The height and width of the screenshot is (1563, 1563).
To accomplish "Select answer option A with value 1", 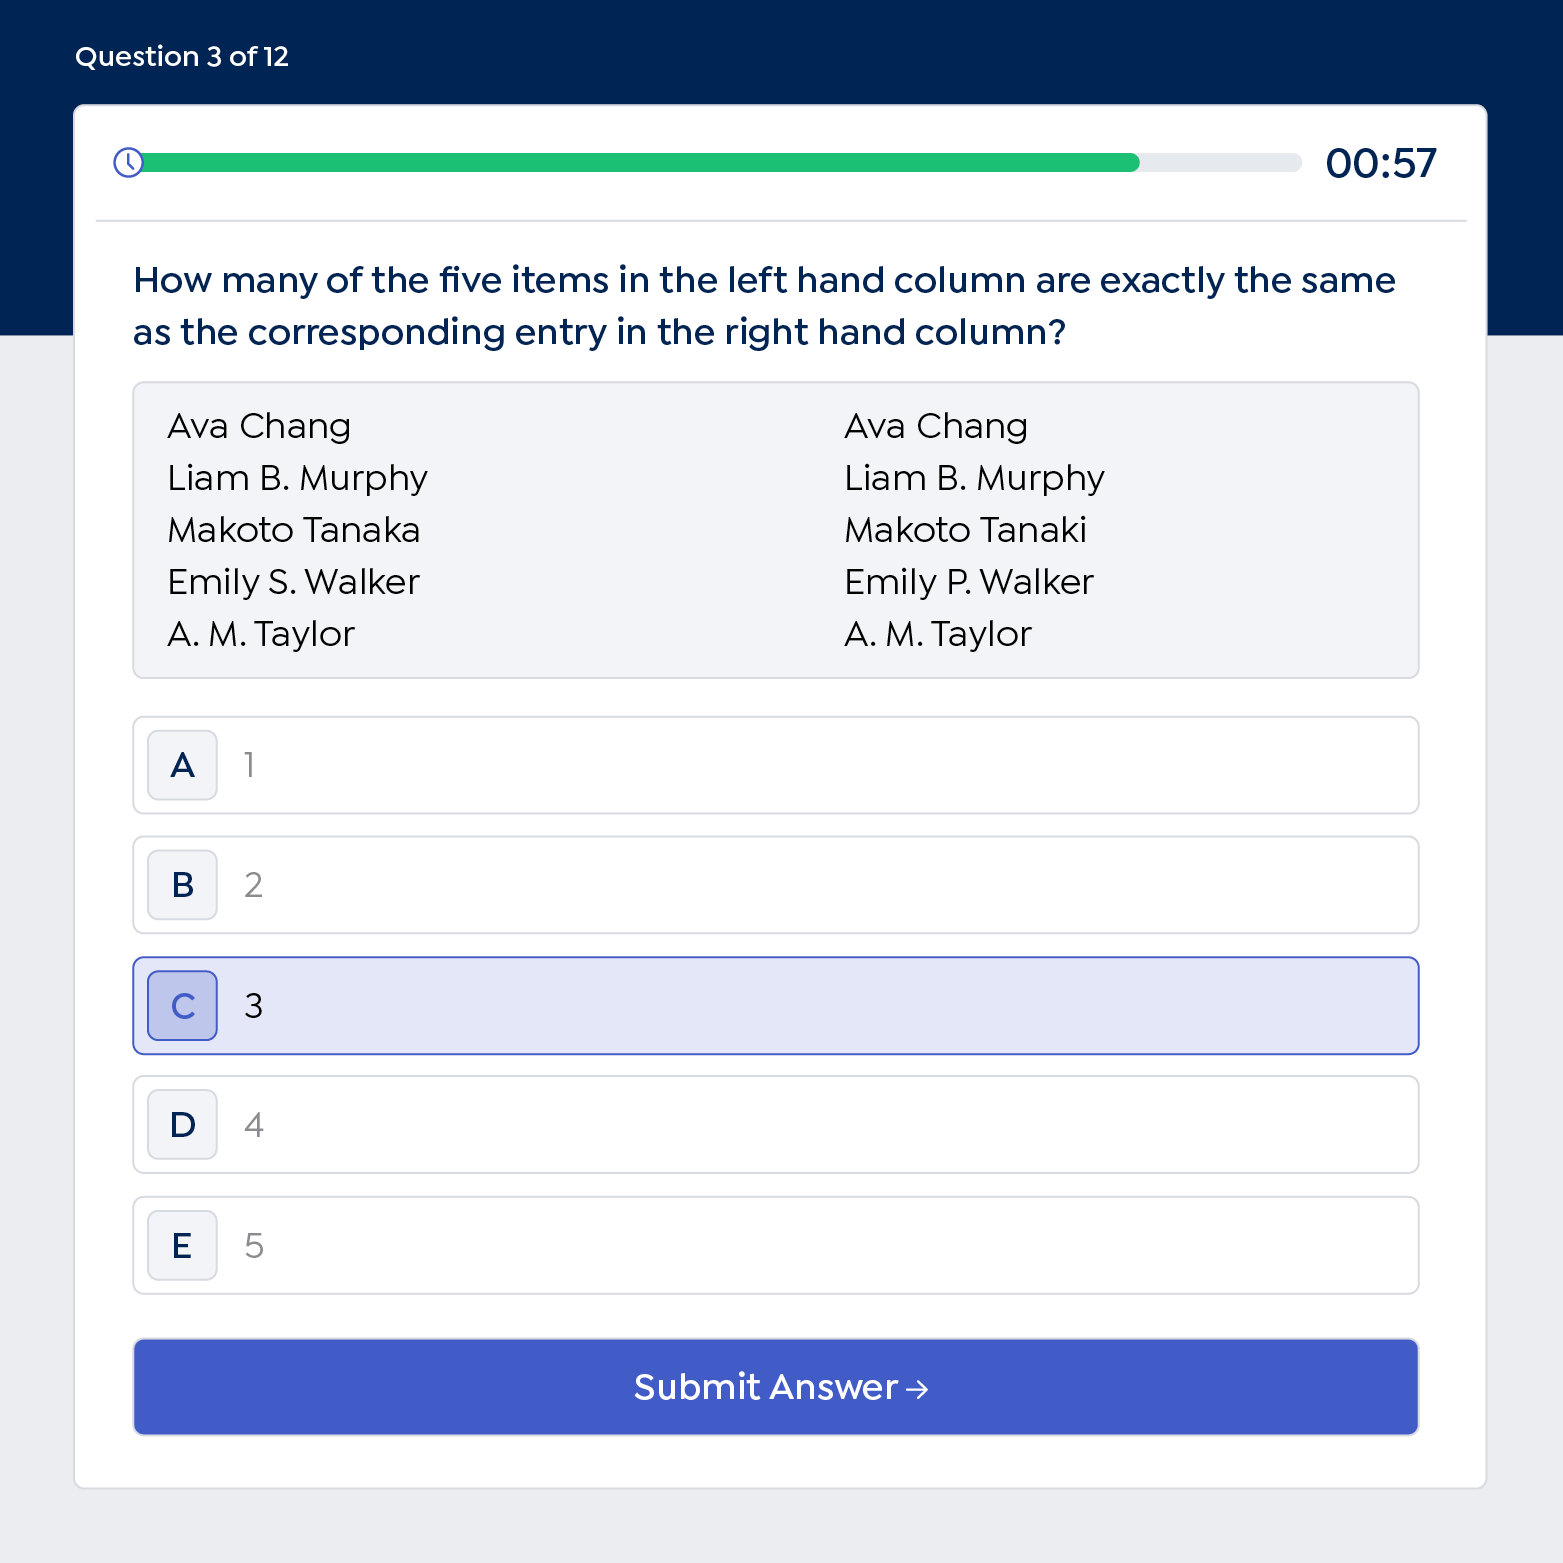I will tap(775, 765).
